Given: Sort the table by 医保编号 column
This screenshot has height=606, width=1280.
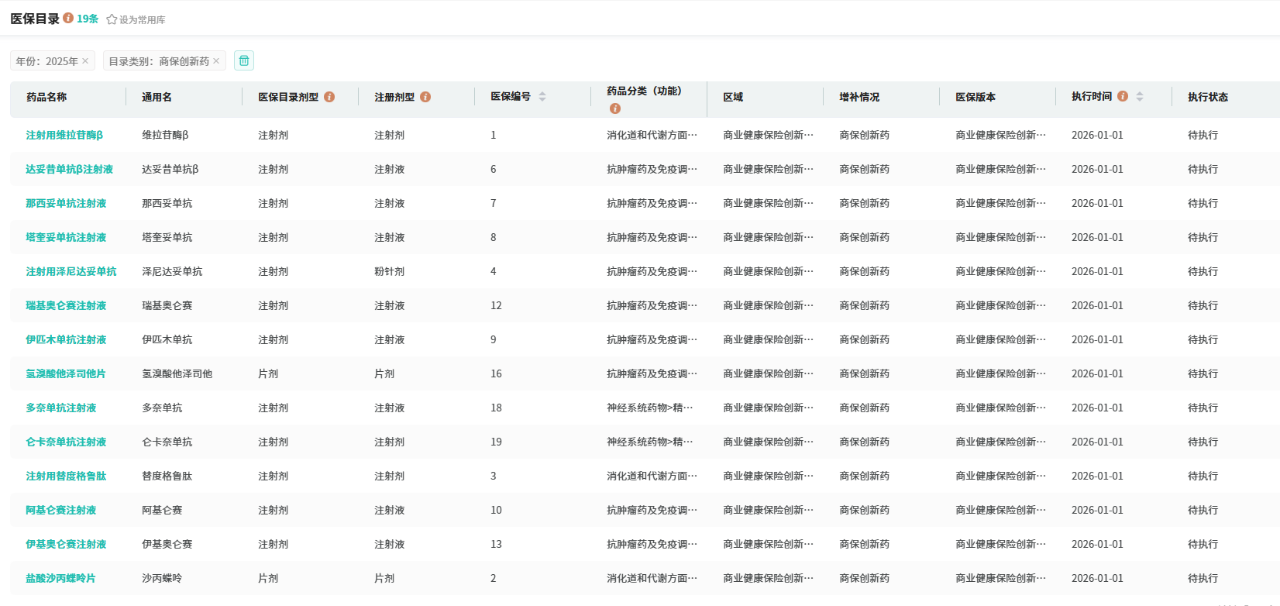Looking at the screenshot, I should point(542,97).
